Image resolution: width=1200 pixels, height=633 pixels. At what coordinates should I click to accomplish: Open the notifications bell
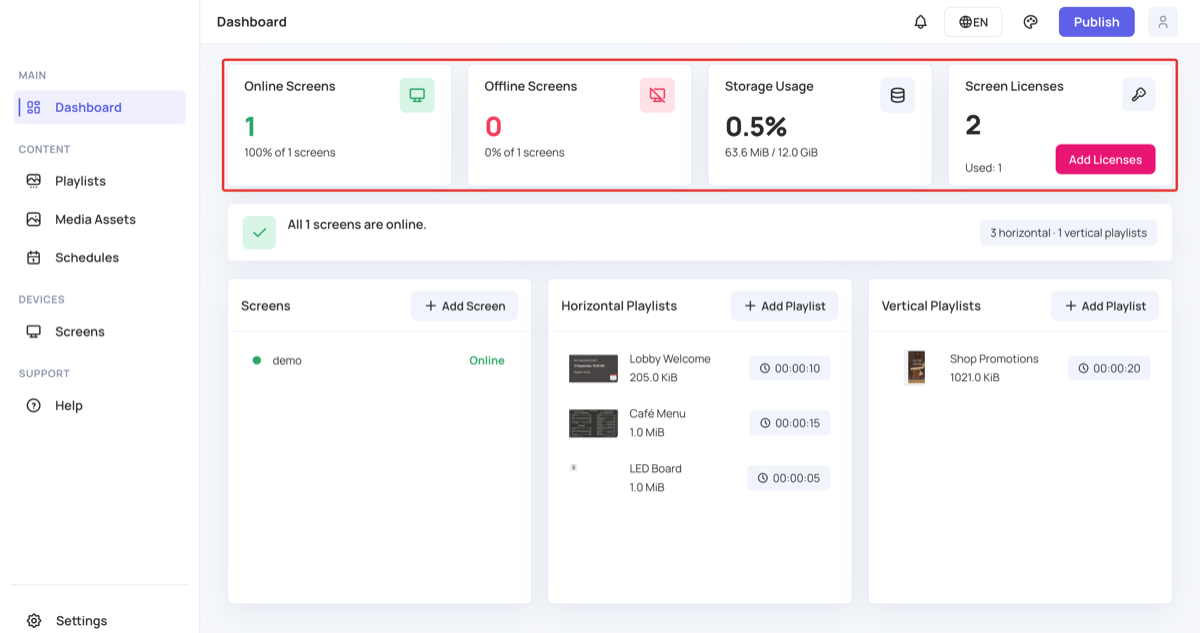pyautogui.click(x=920, y=22)
